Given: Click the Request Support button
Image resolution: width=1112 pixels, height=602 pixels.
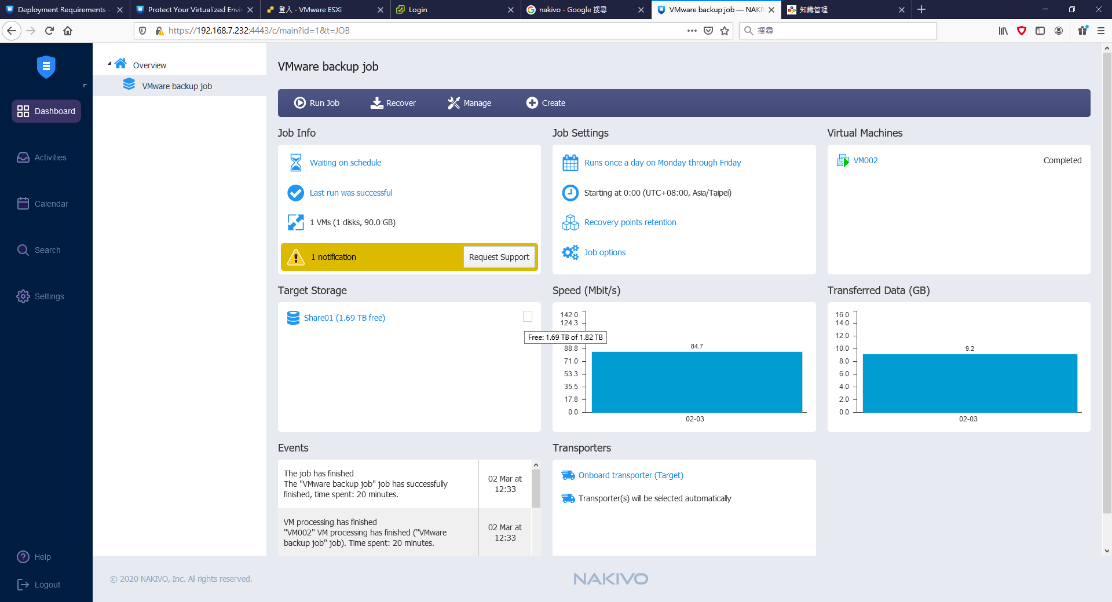Looking at the screenshot, I should click(x=499, y=257).
